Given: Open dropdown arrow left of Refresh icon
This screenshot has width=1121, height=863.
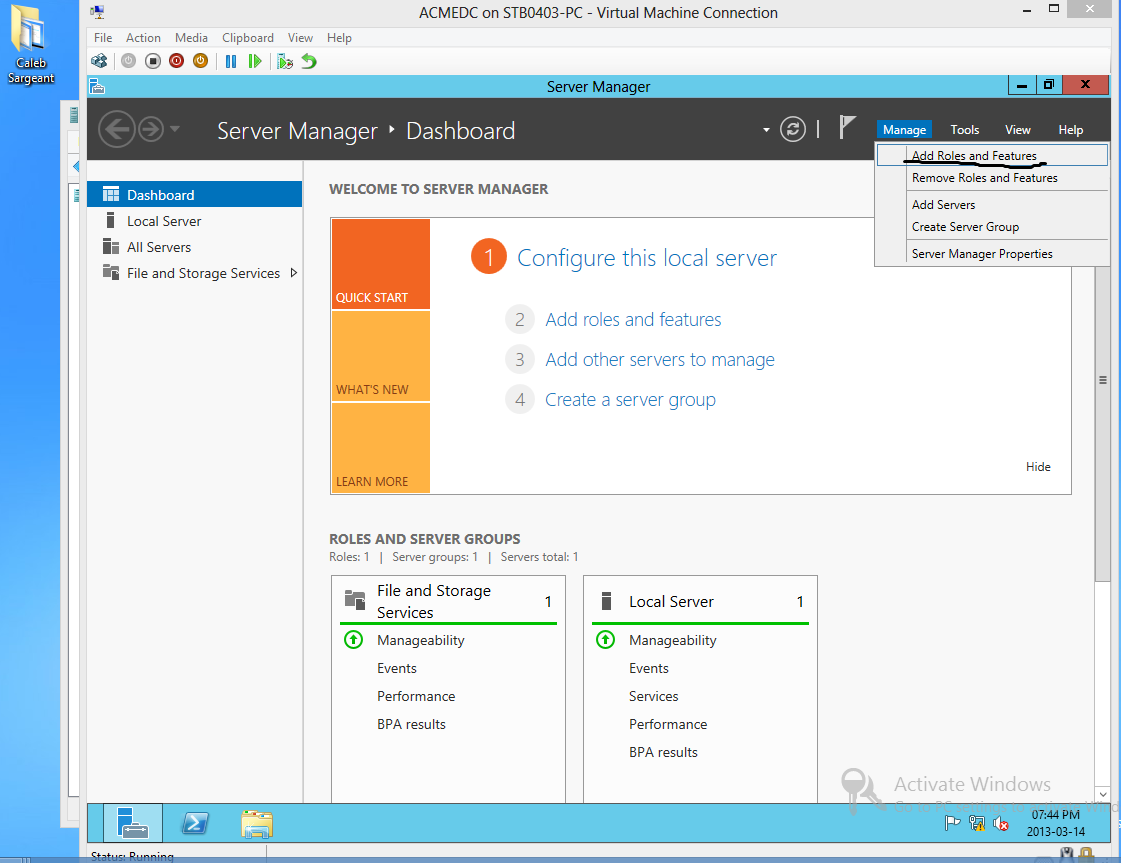Looking at the screenshot, I should (x=766, y=130).
